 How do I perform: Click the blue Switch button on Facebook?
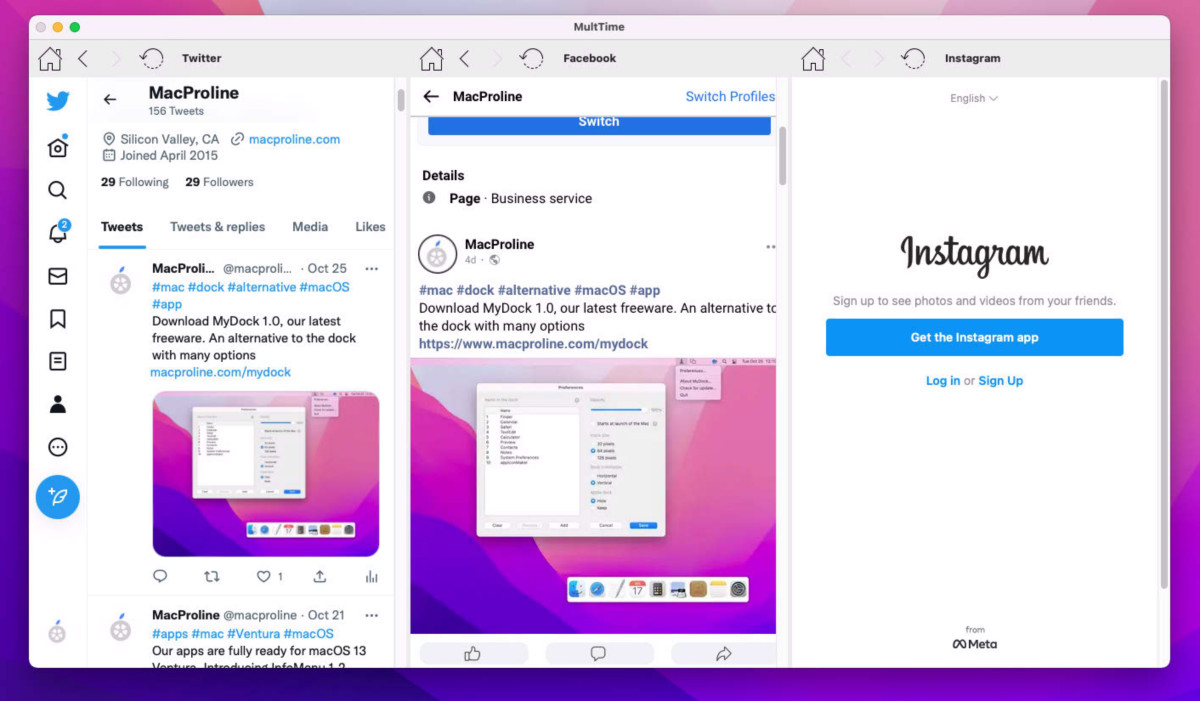point(599,123)
